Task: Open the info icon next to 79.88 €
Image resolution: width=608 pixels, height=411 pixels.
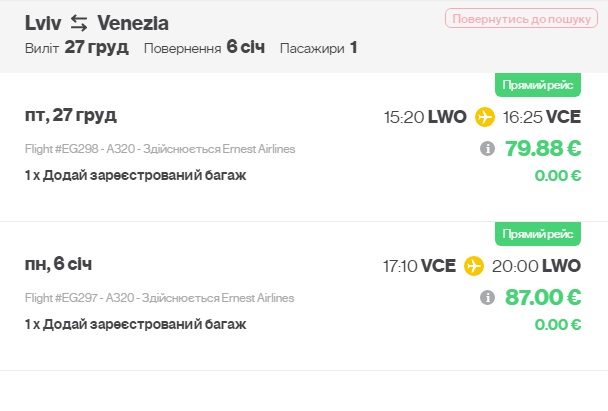Action: (x=487, y=149)
